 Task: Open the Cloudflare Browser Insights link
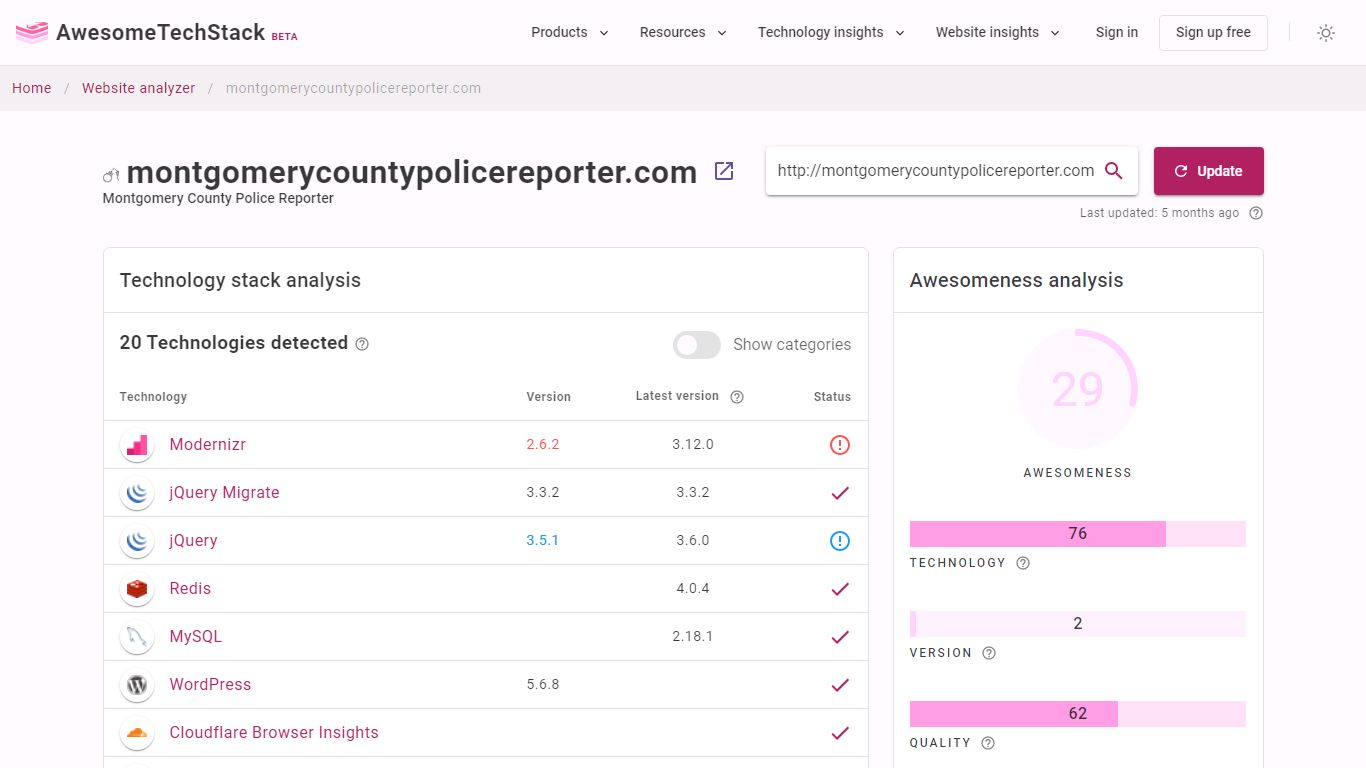(x=274, y=733)
